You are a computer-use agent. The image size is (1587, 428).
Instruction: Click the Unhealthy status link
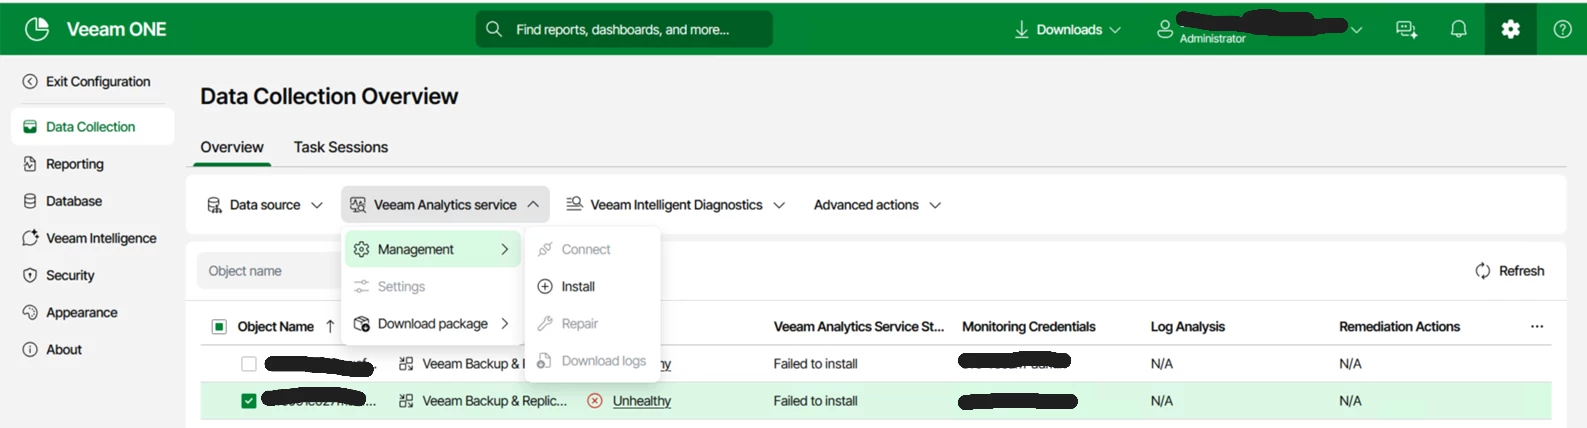coord(641,401)
